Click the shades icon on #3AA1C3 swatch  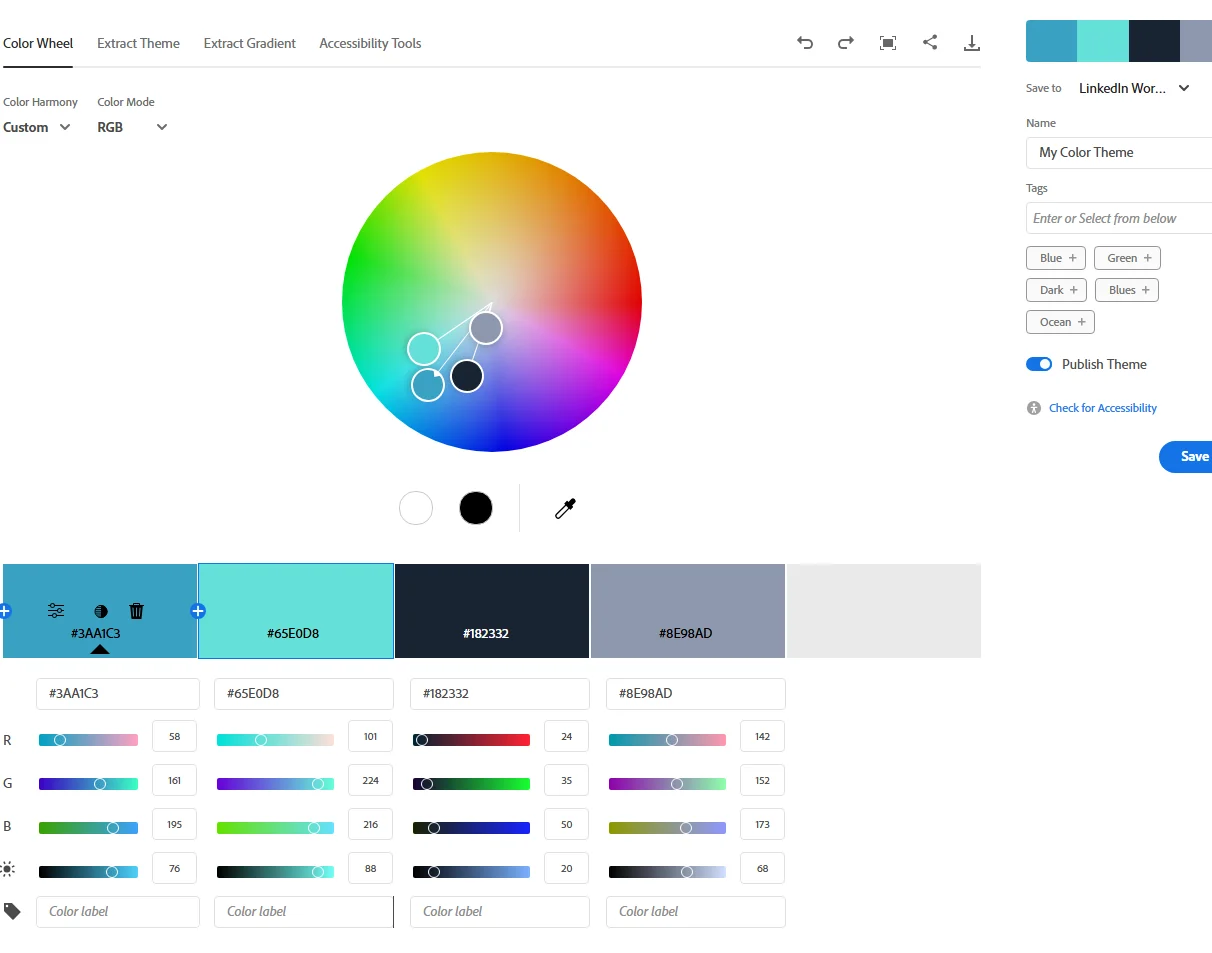point(100,611)
